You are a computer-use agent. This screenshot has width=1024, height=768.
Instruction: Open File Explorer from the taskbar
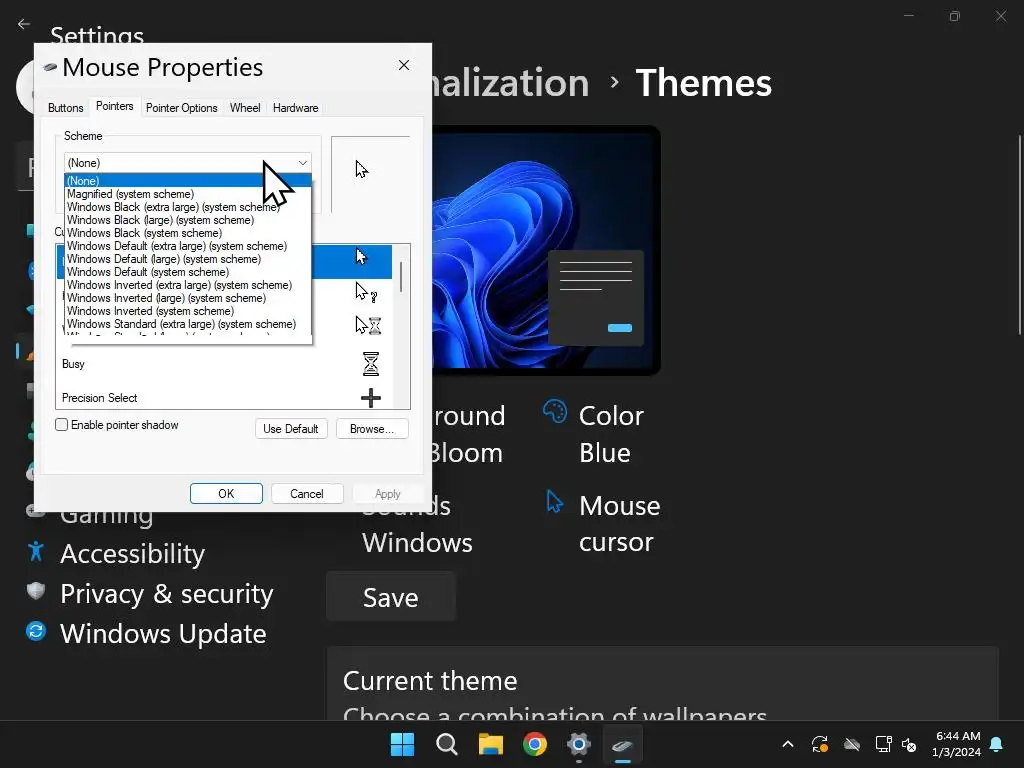pyautogui.click(x=490, y=744)
